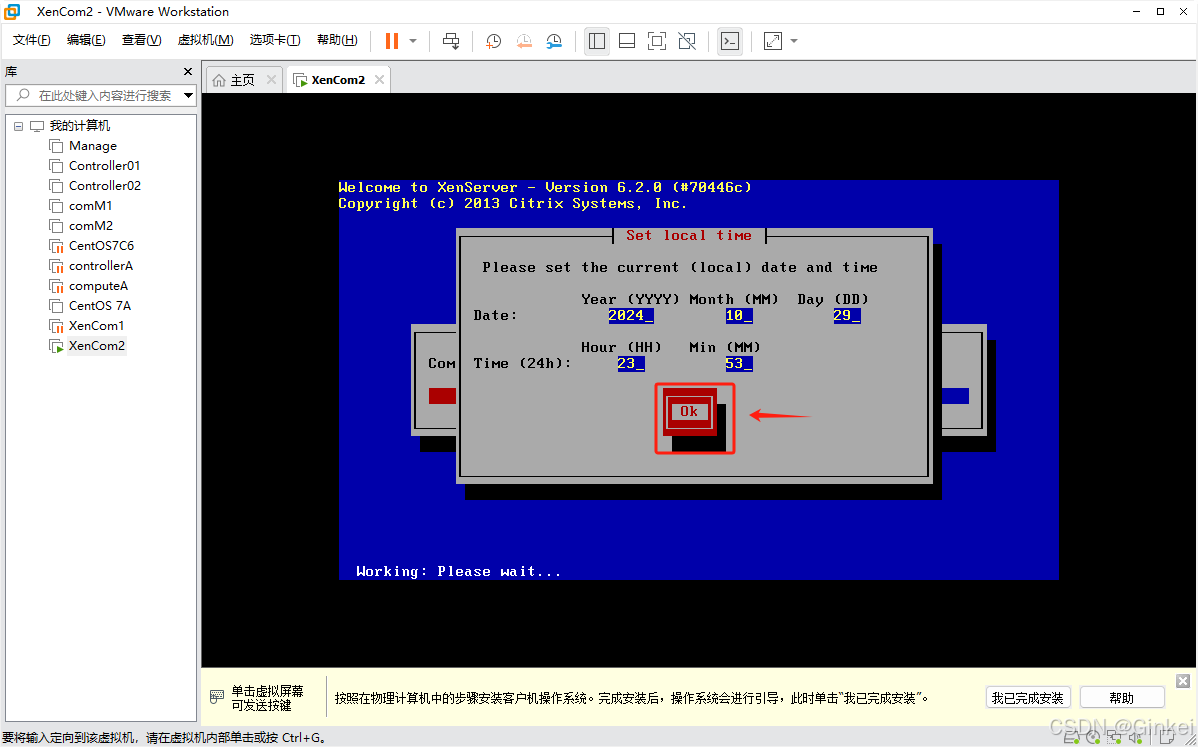
Task: Click the Day field showing 29
Action: coord(847,315)
